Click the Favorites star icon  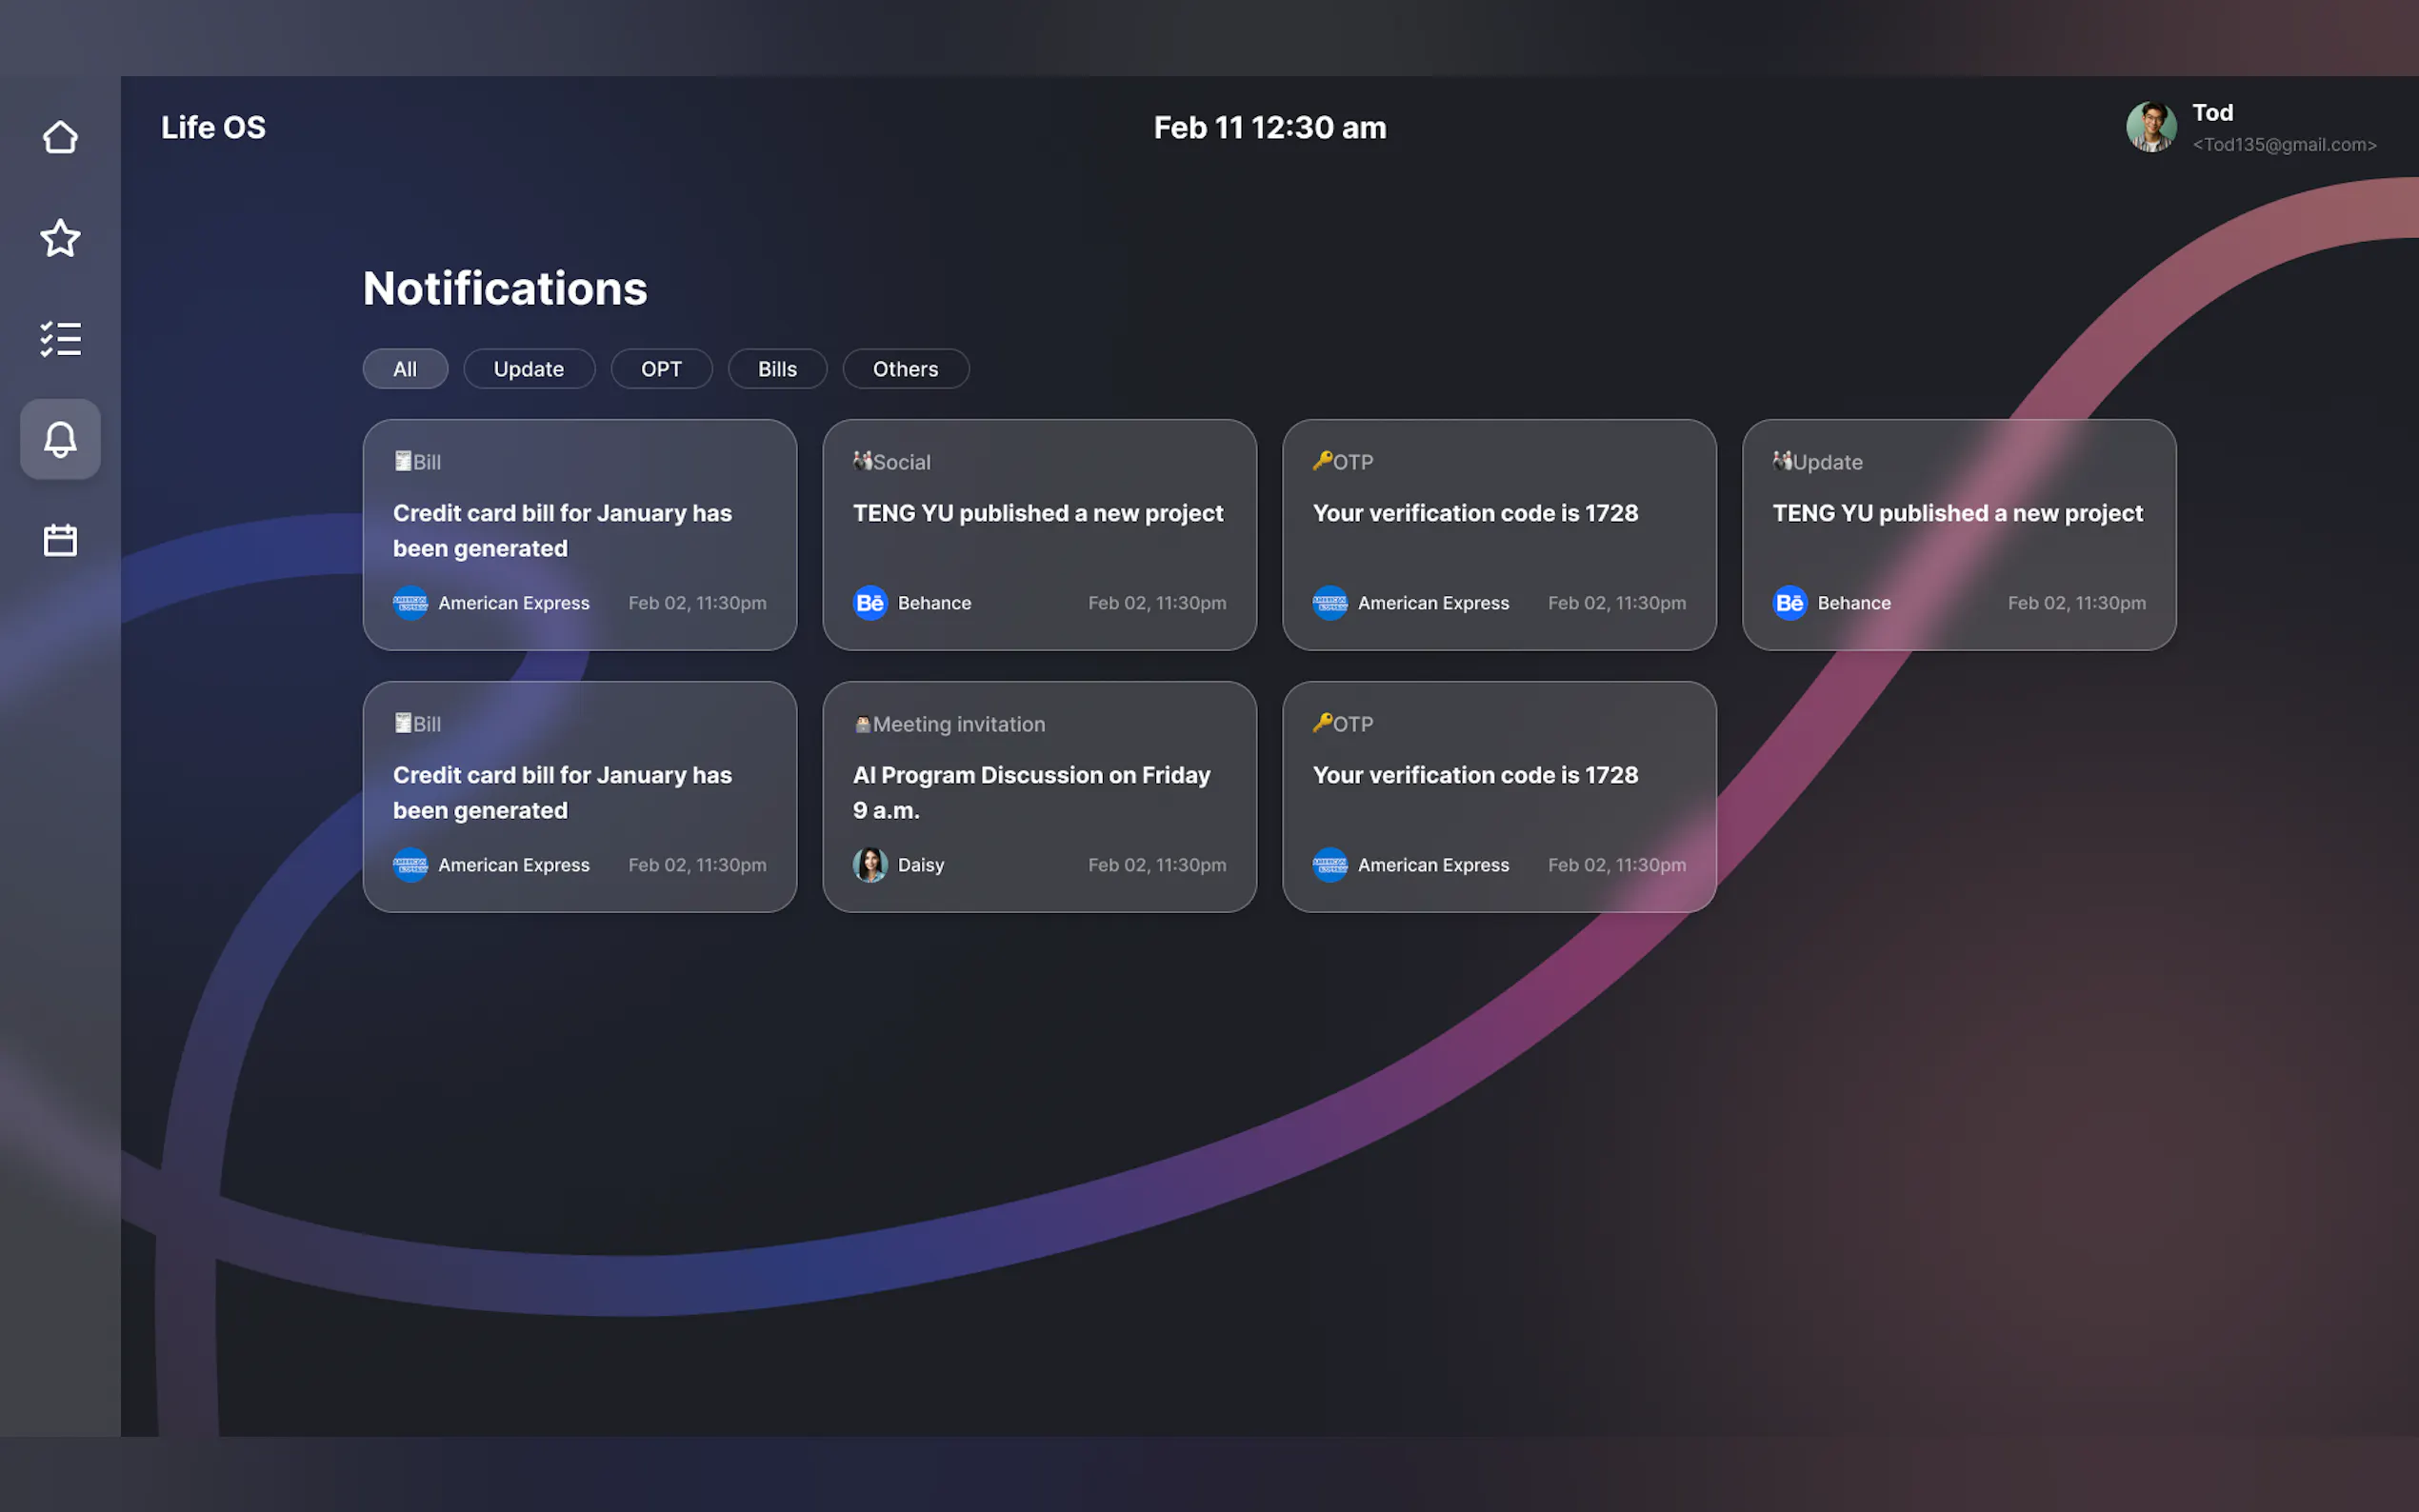click(x=60, y=238)
